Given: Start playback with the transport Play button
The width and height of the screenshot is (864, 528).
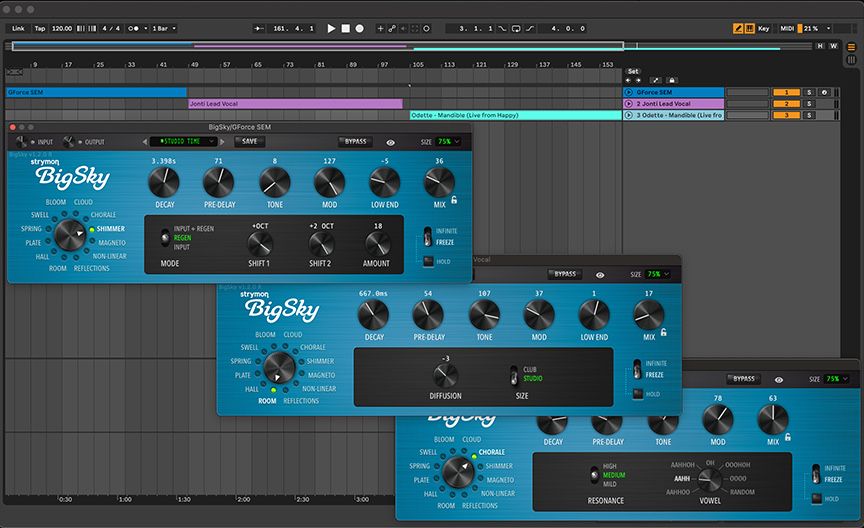Looking at the screenshot, I should [x=331, y=28].
